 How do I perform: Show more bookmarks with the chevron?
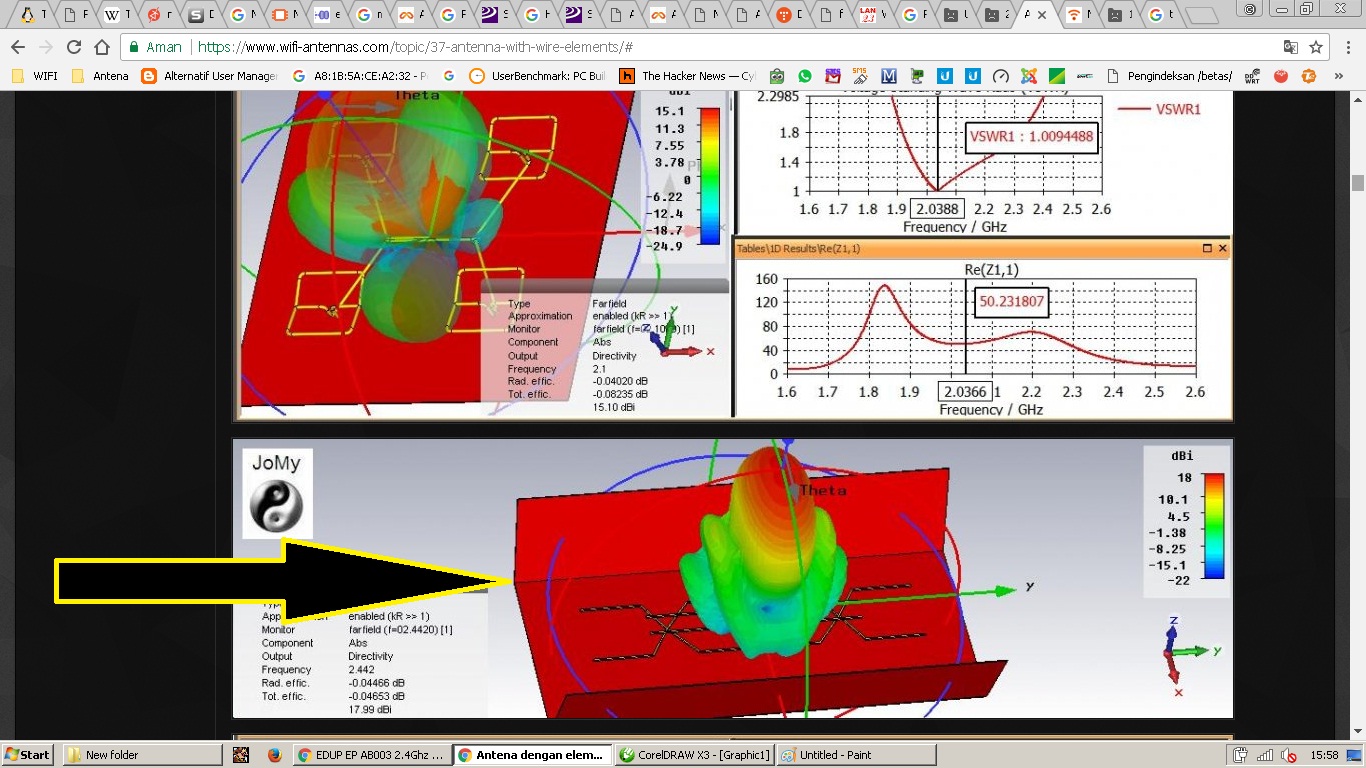(1340, 76)
